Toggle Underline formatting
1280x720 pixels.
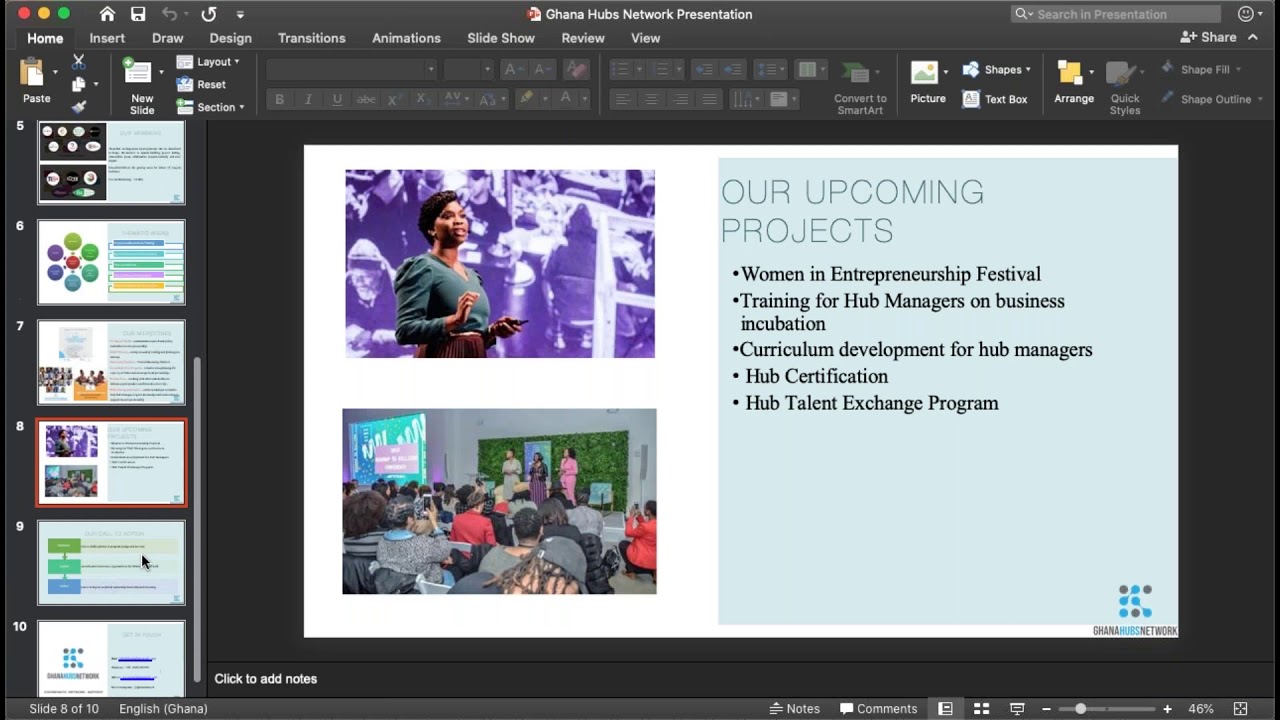tap(337, 99)
